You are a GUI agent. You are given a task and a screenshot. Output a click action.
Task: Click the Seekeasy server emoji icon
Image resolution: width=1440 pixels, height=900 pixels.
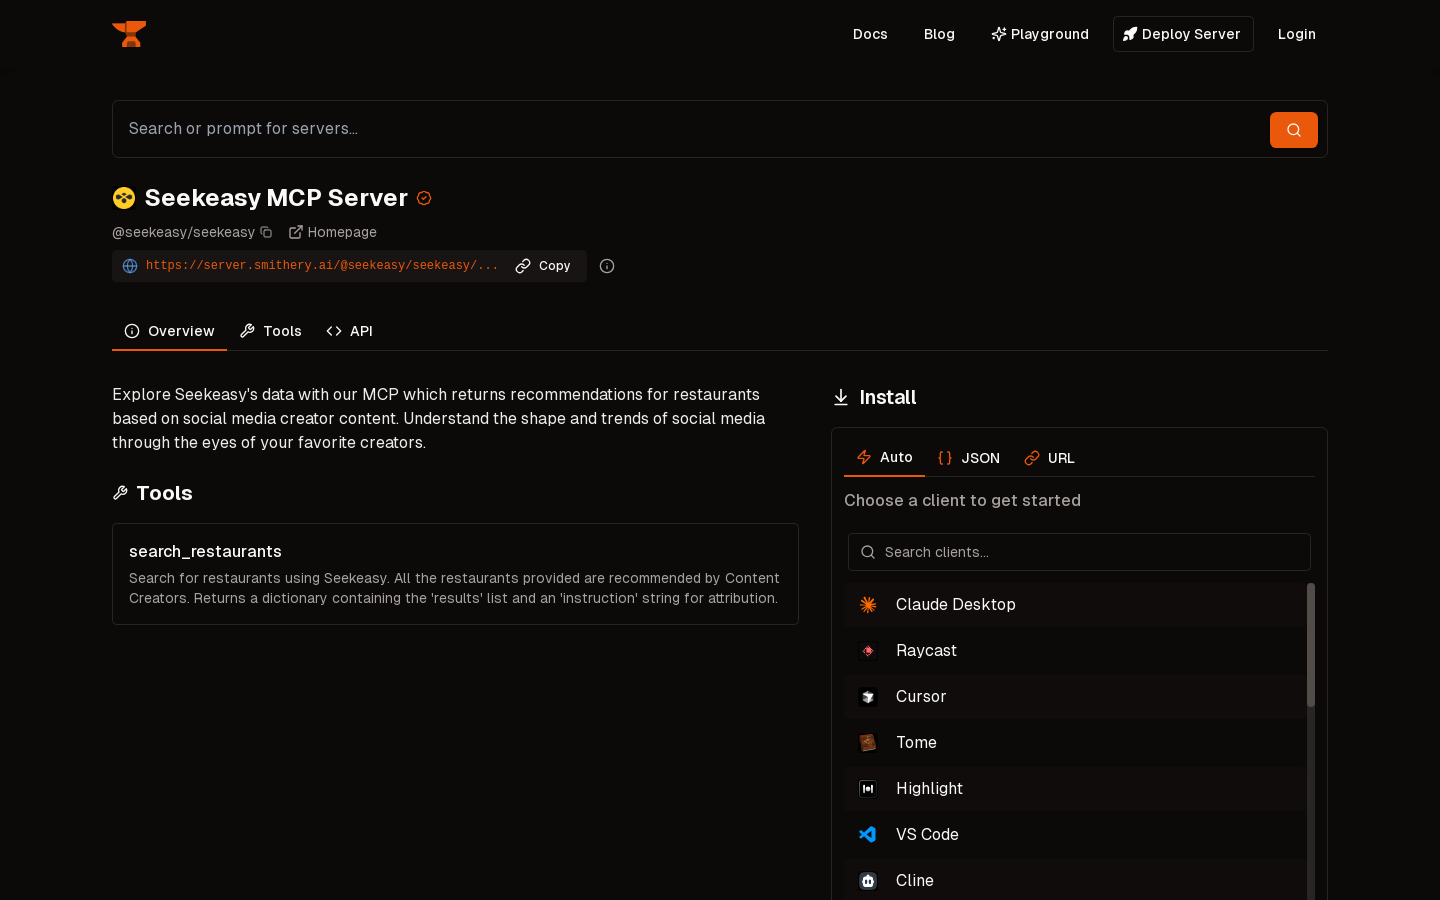click(x=124, y=198)
